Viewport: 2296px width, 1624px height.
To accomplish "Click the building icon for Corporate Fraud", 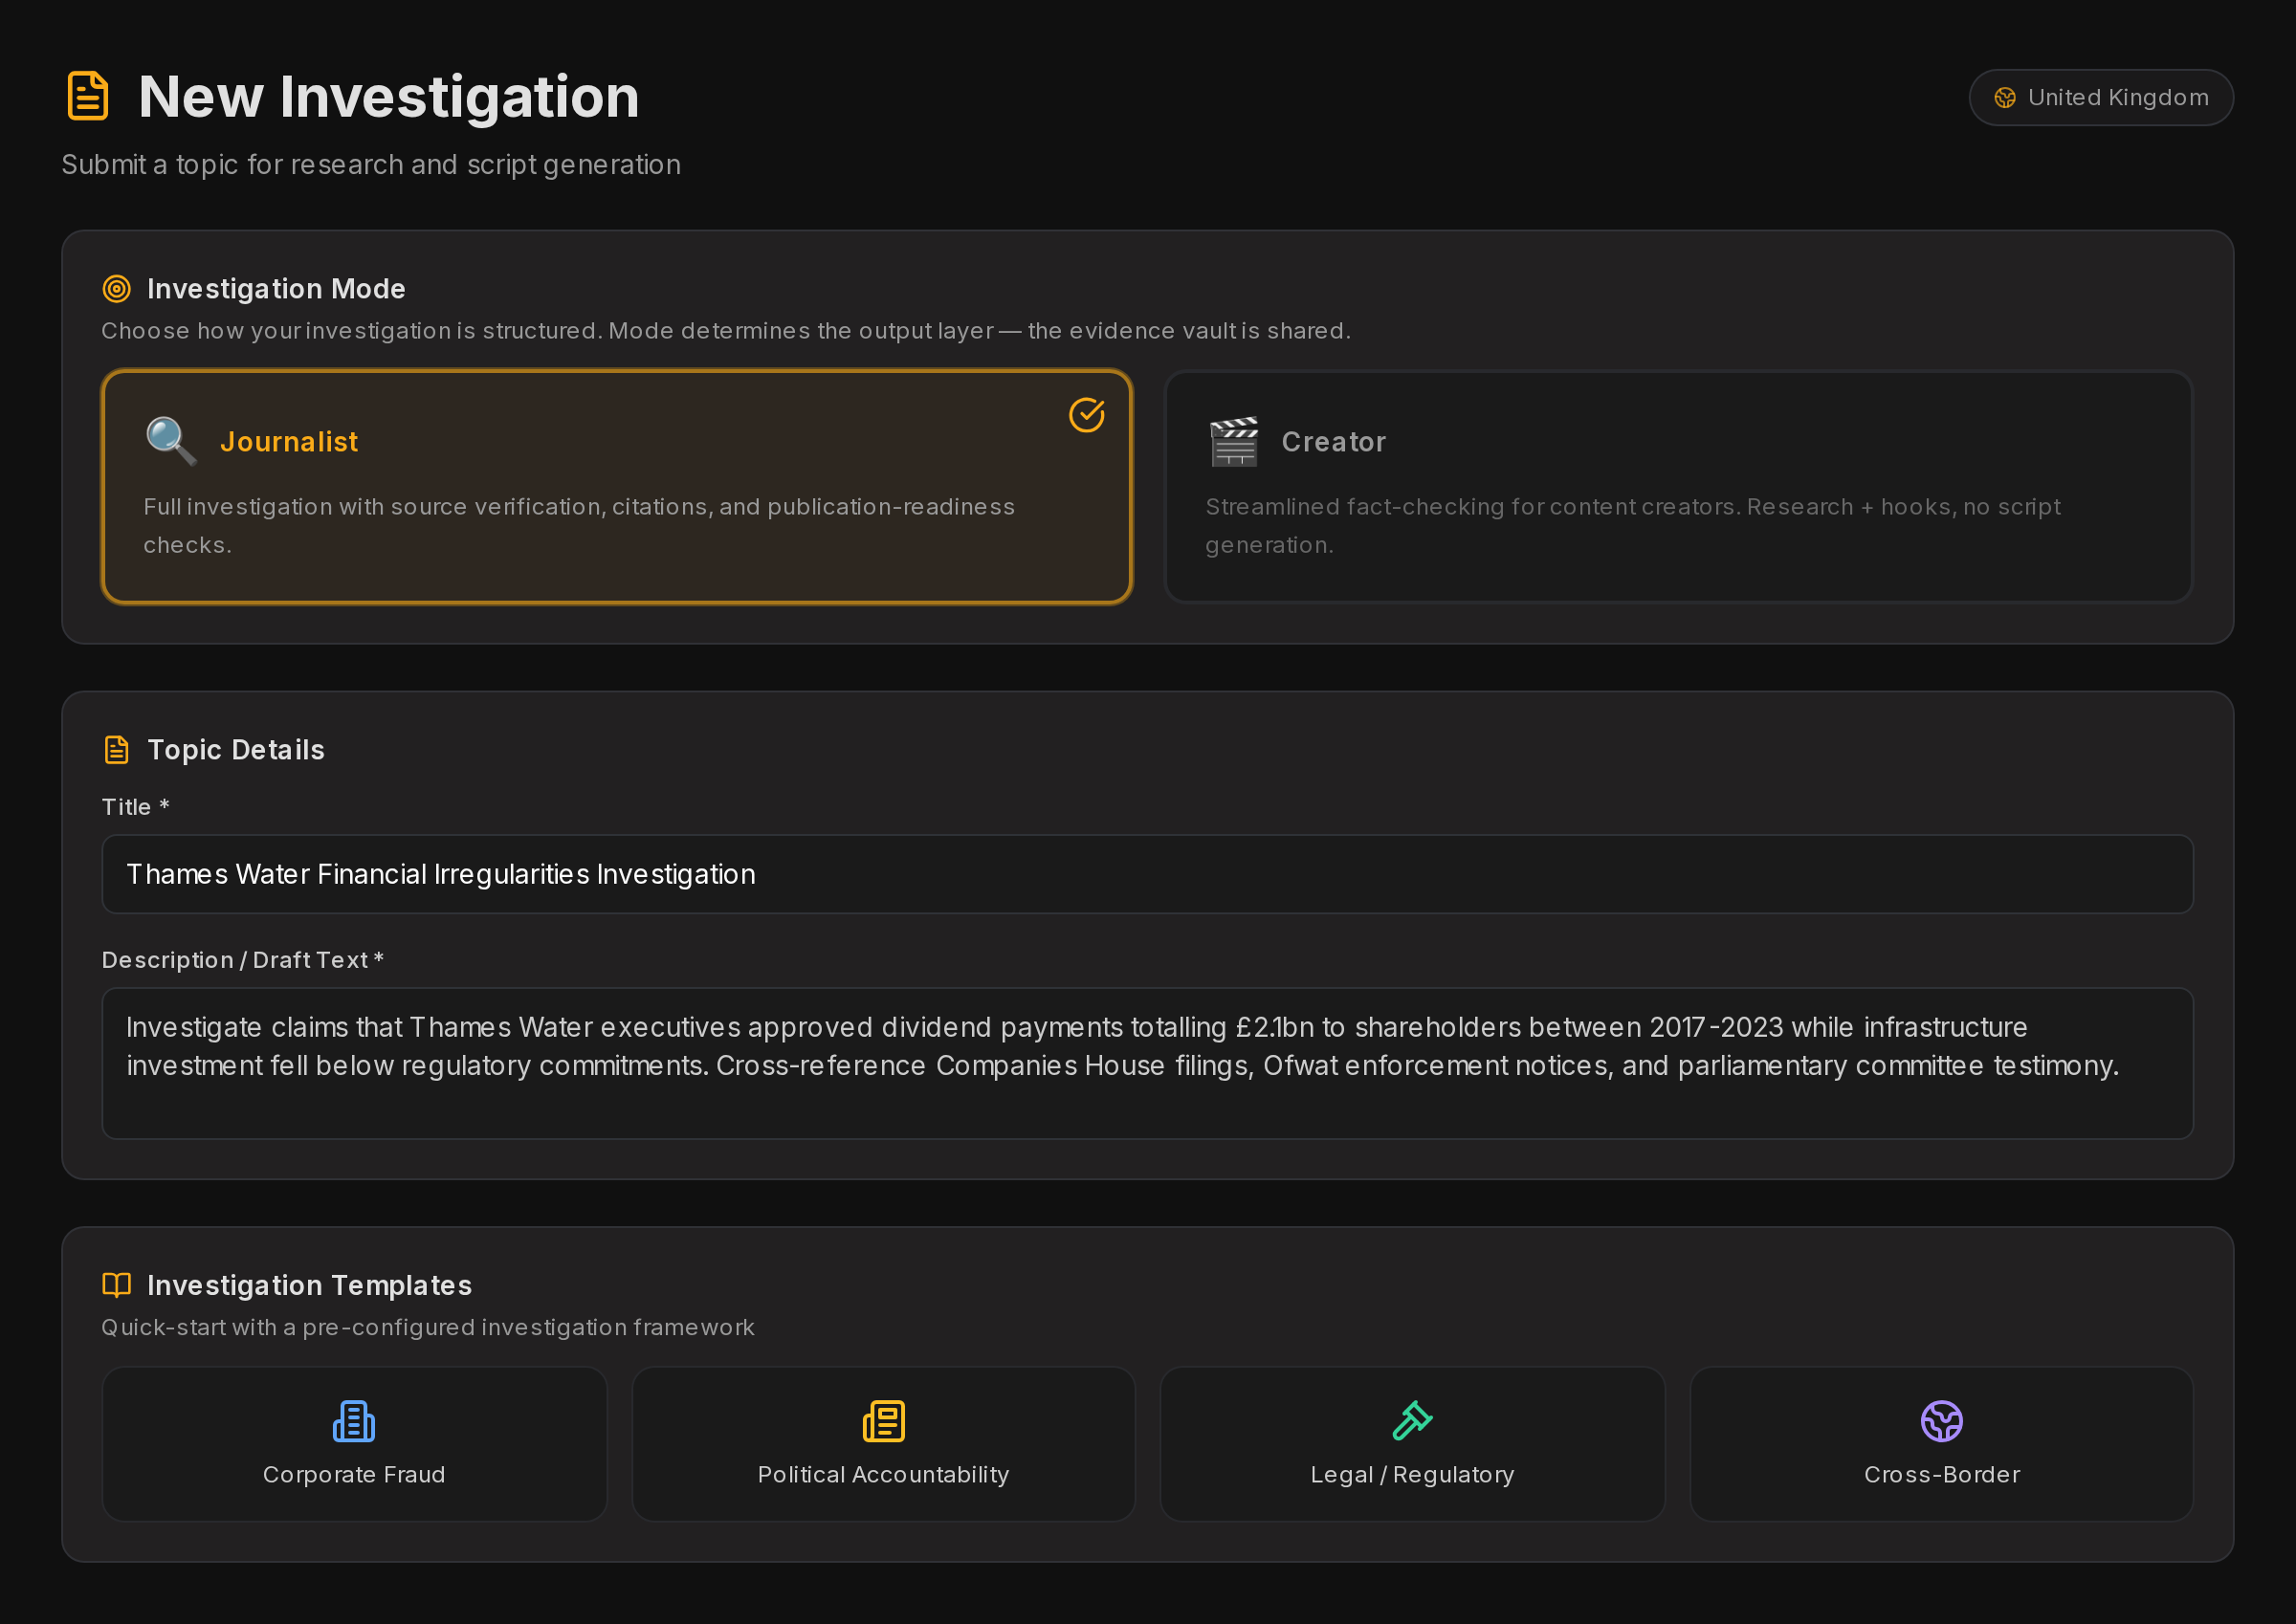I will (x=354, y=1421).
